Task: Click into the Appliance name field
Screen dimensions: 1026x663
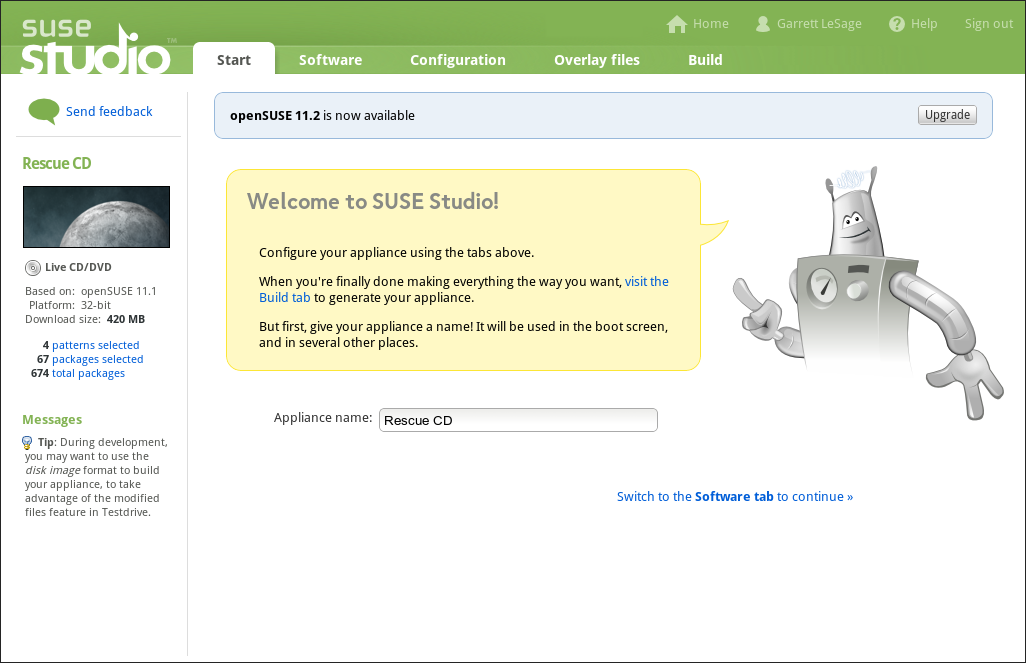Action: pos(518,420)
